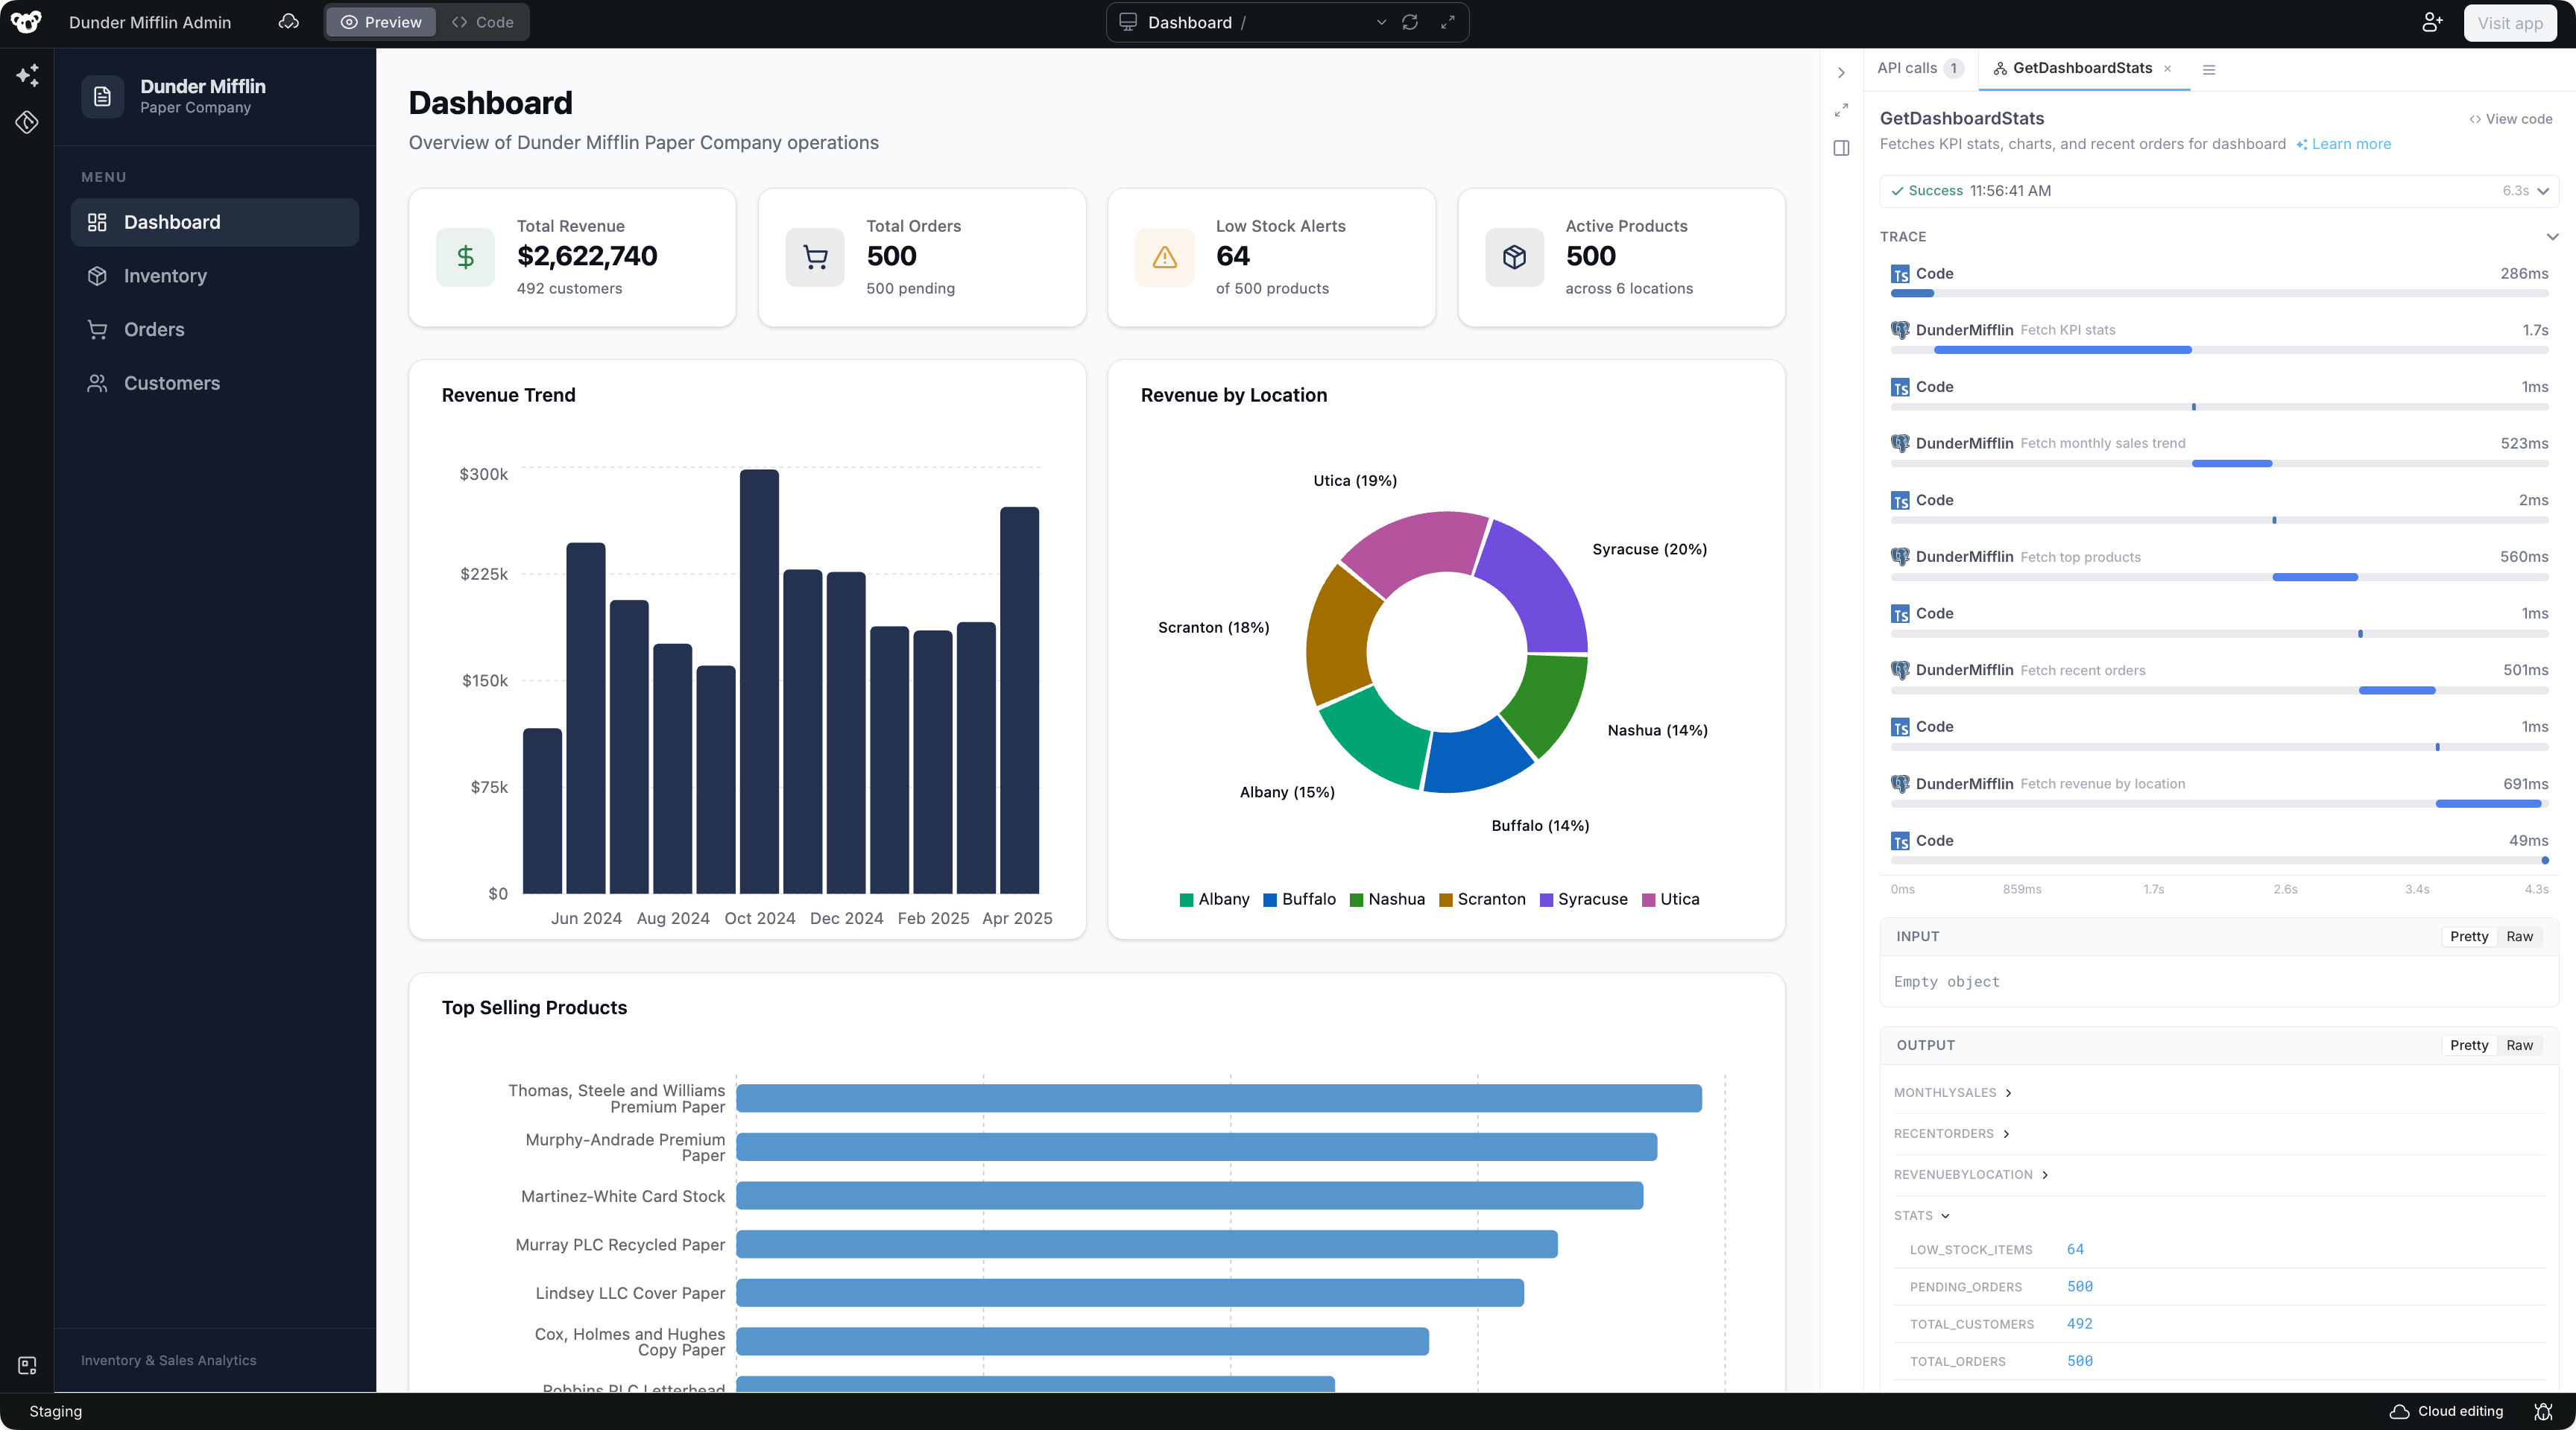2576x1430 pixels.
Task: Click the Fetch top products trace row
Action: click(2219, 565)
